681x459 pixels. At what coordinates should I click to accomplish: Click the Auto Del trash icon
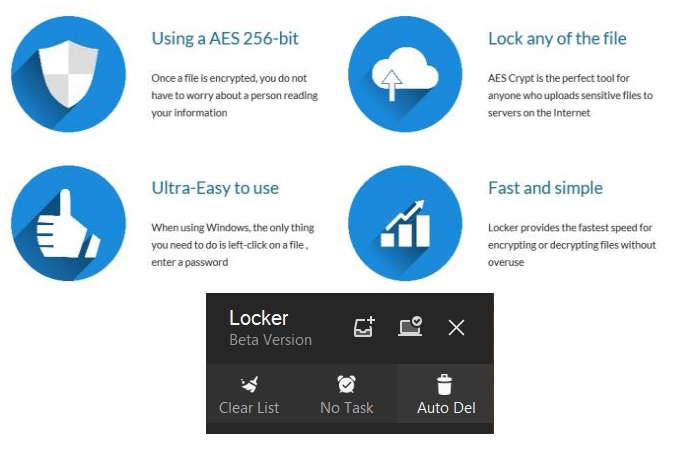pyautogui.click(x=445, y=384)
